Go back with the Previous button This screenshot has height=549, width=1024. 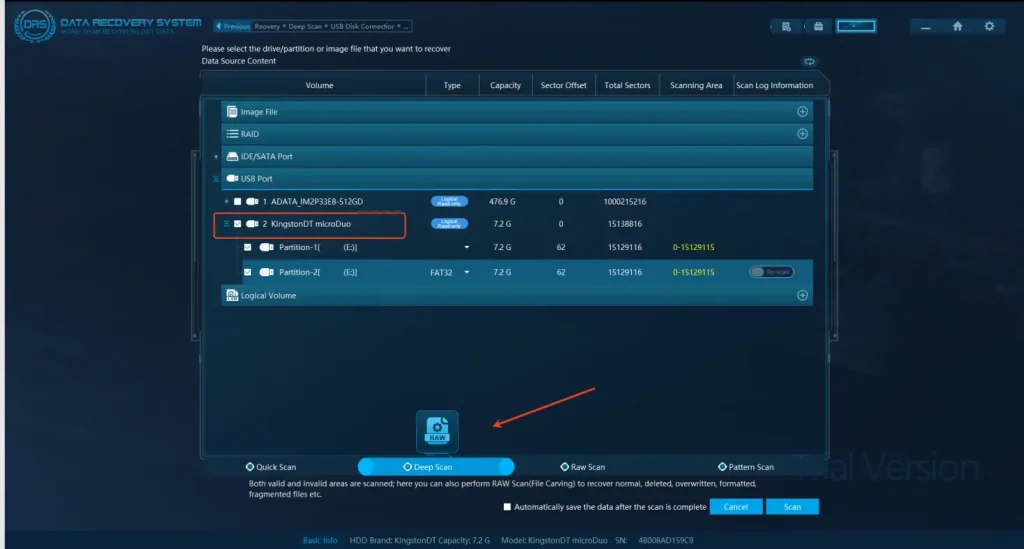point(232,27)
